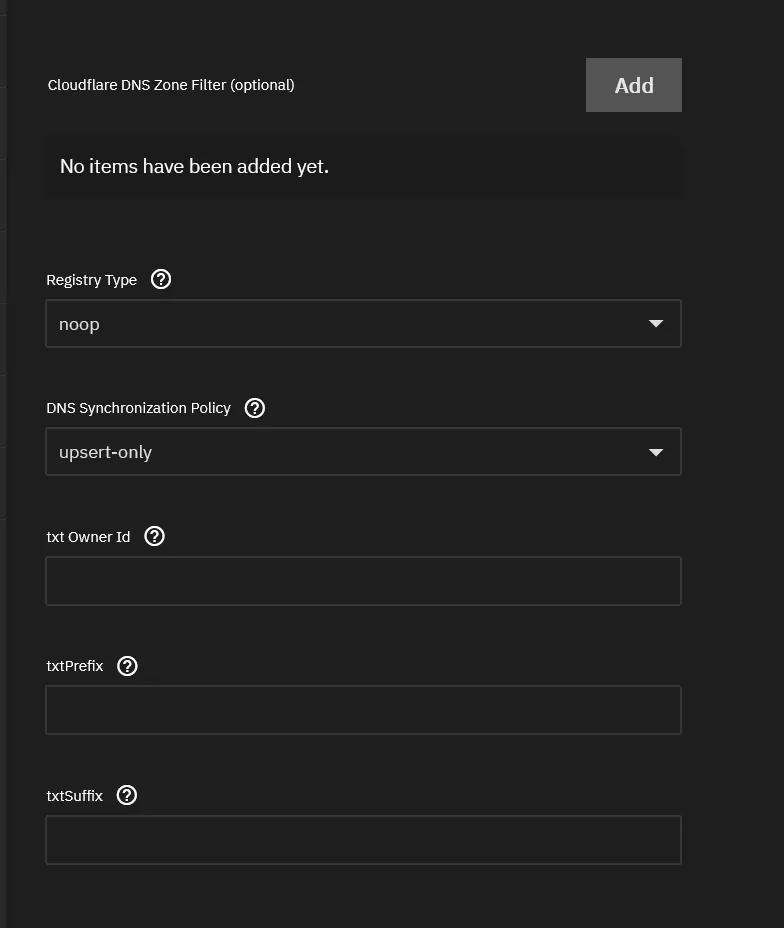Click the Add button for DNS Zone Filter
The image size is (784, 928).
point(633,85)
